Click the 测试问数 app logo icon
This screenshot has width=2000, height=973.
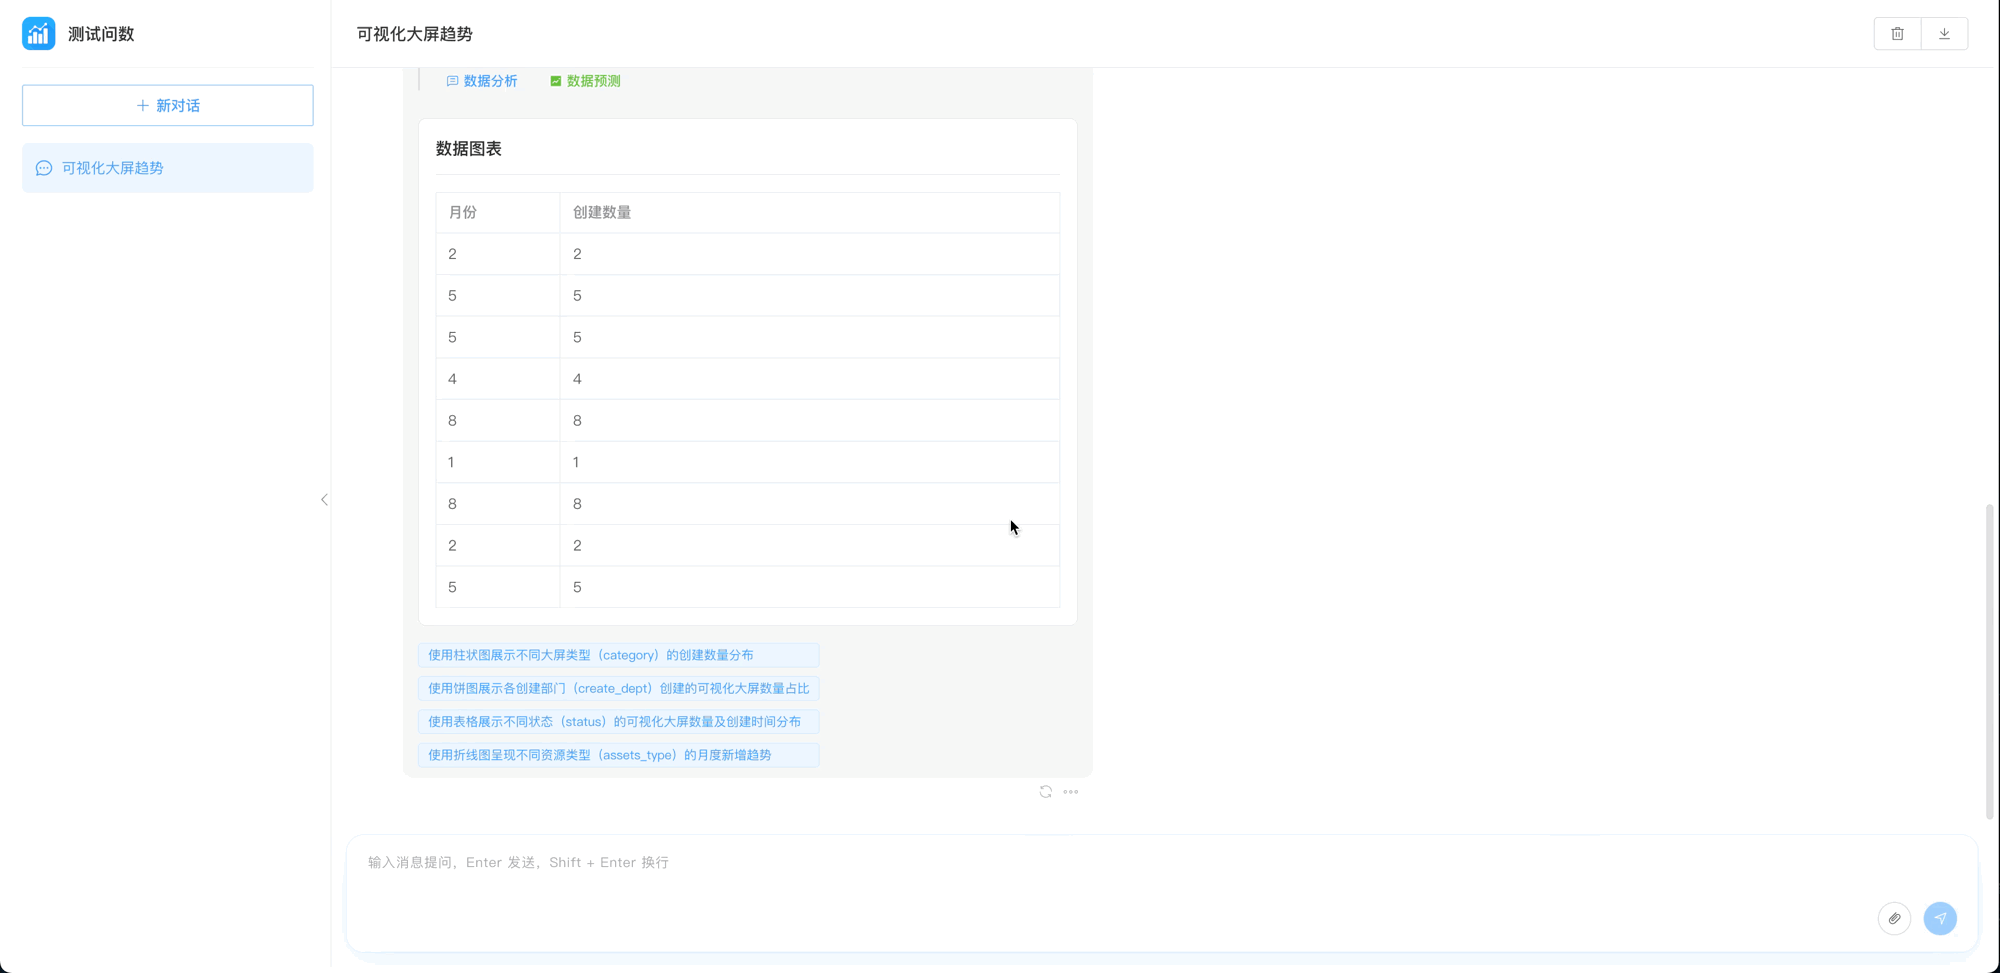38,33
